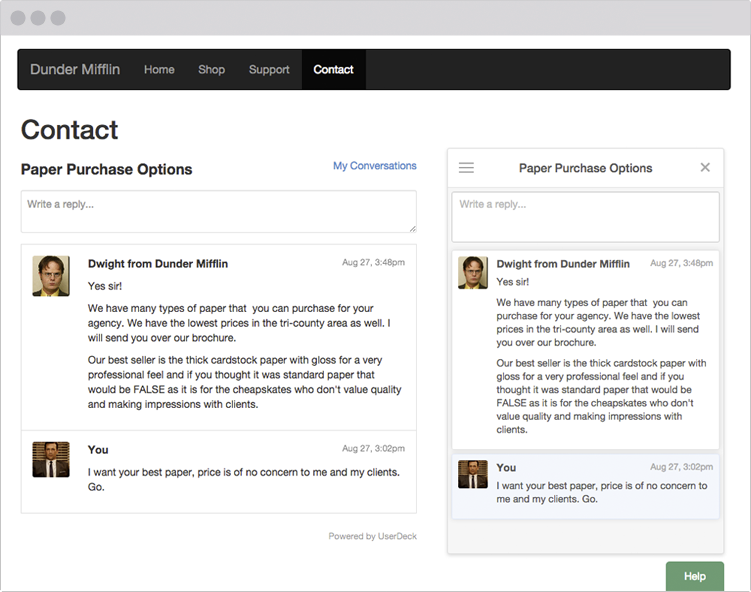Screen dimensions: 751x592
Task: Click the "Aug 27, 3:02pm" timestamp on main page
Action: pos(373,448)
